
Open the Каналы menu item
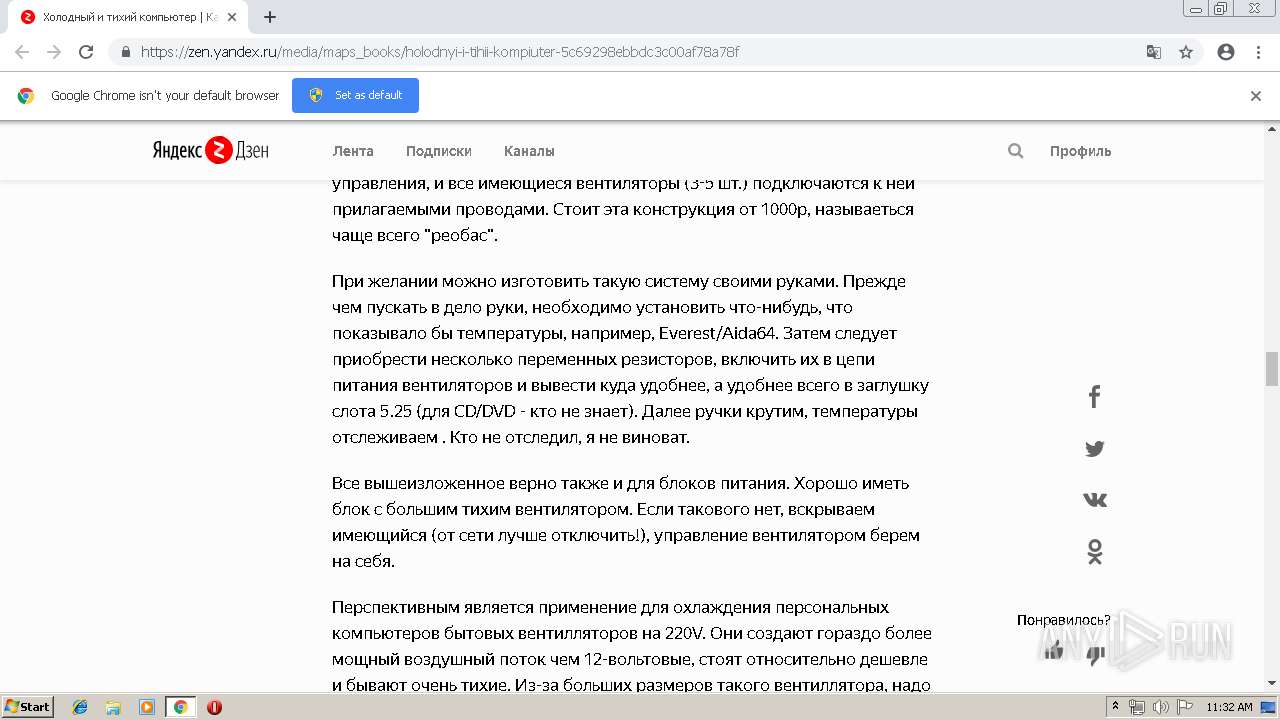point(529,151)
